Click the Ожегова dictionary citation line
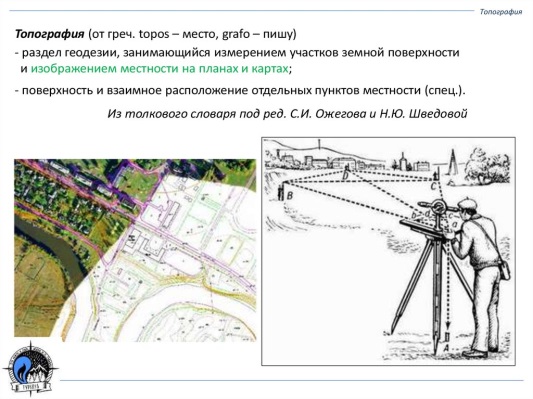The height and width of the screenshot is (399, 533). pos(287,114)
